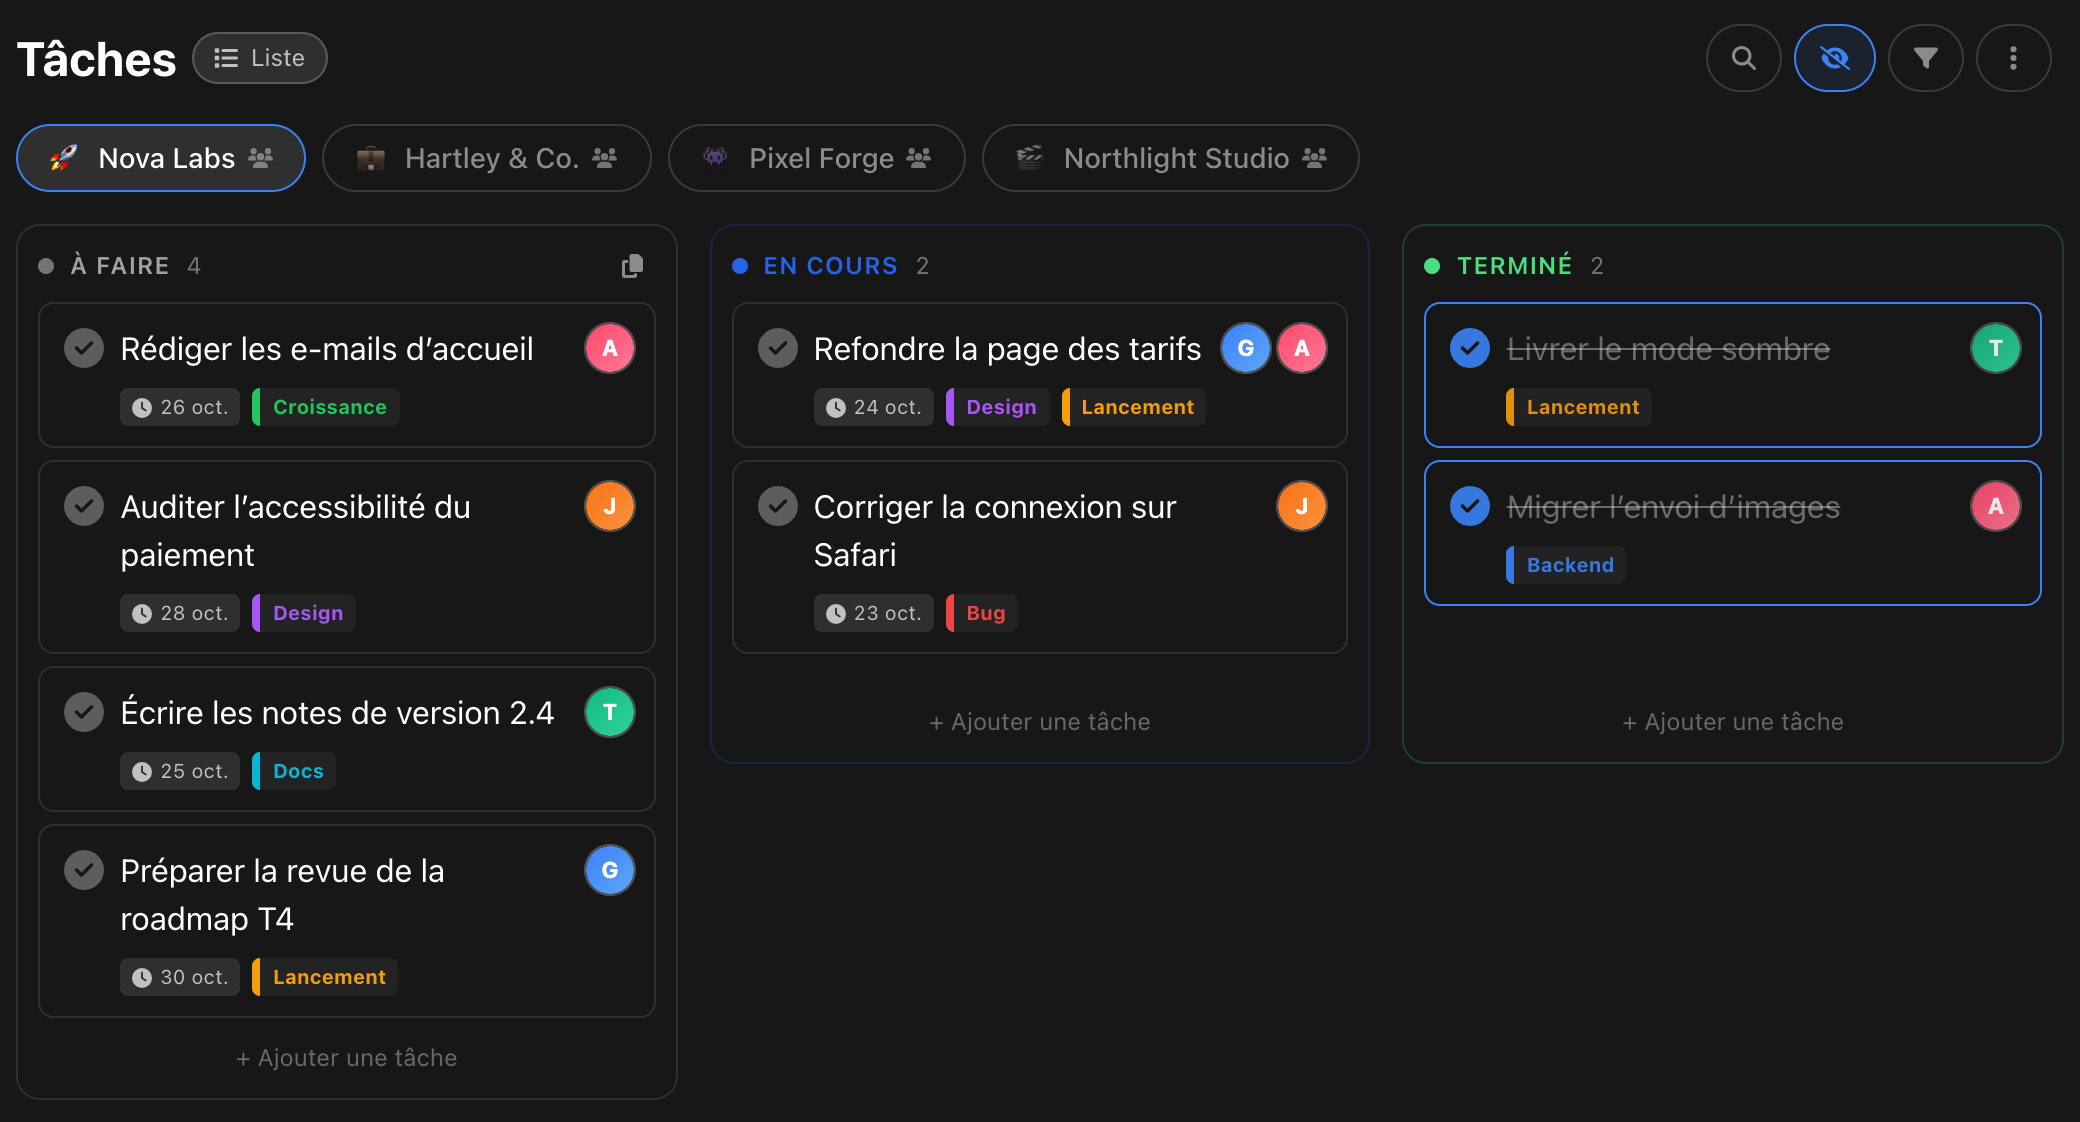
Task: Check off Auditer l'accessibilité du paiement
Action: pyautogui.click(x=84, y=507)
